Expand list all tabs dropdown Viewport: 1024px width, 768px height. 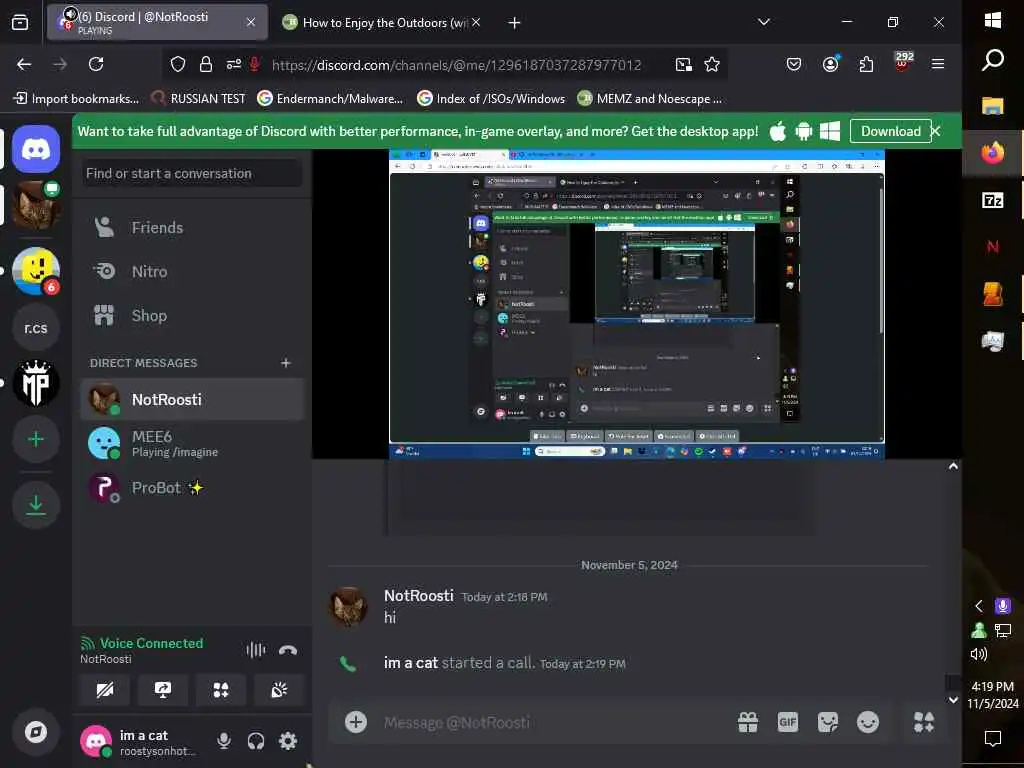(x=763, y=22)
